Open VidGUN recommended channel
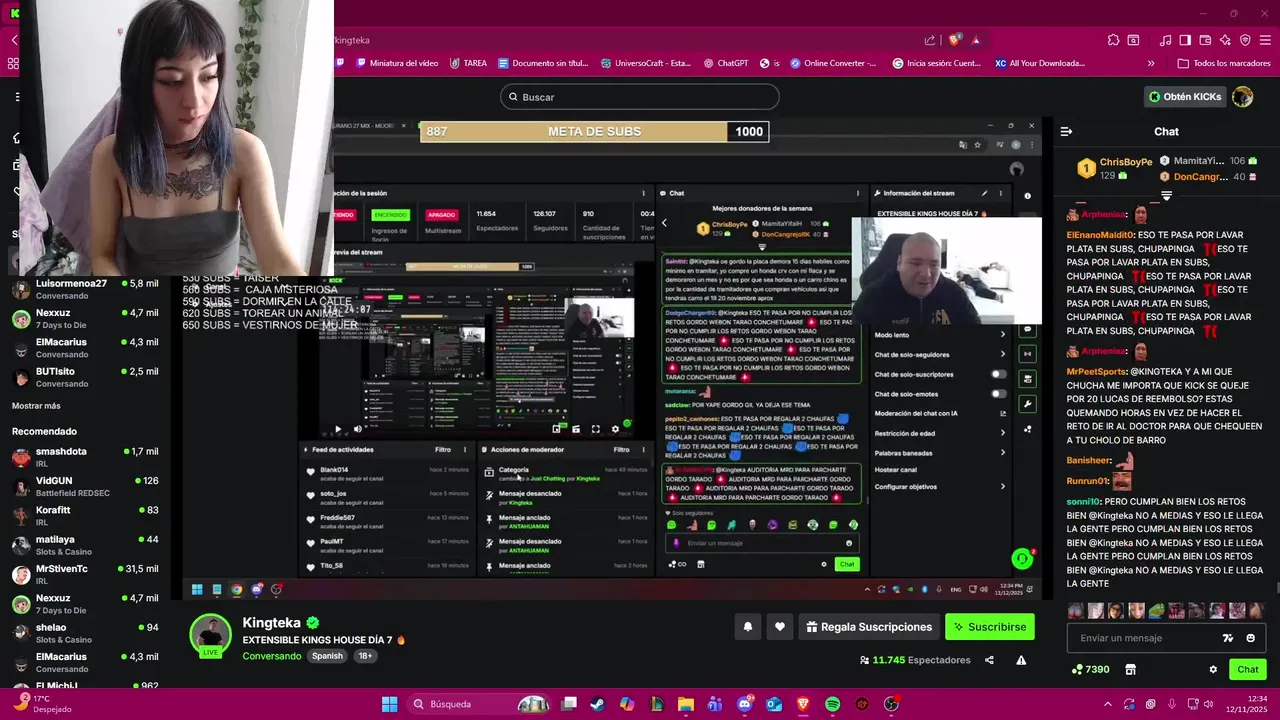The width and height of the screenshot is (1280, 720). (85, 487)
